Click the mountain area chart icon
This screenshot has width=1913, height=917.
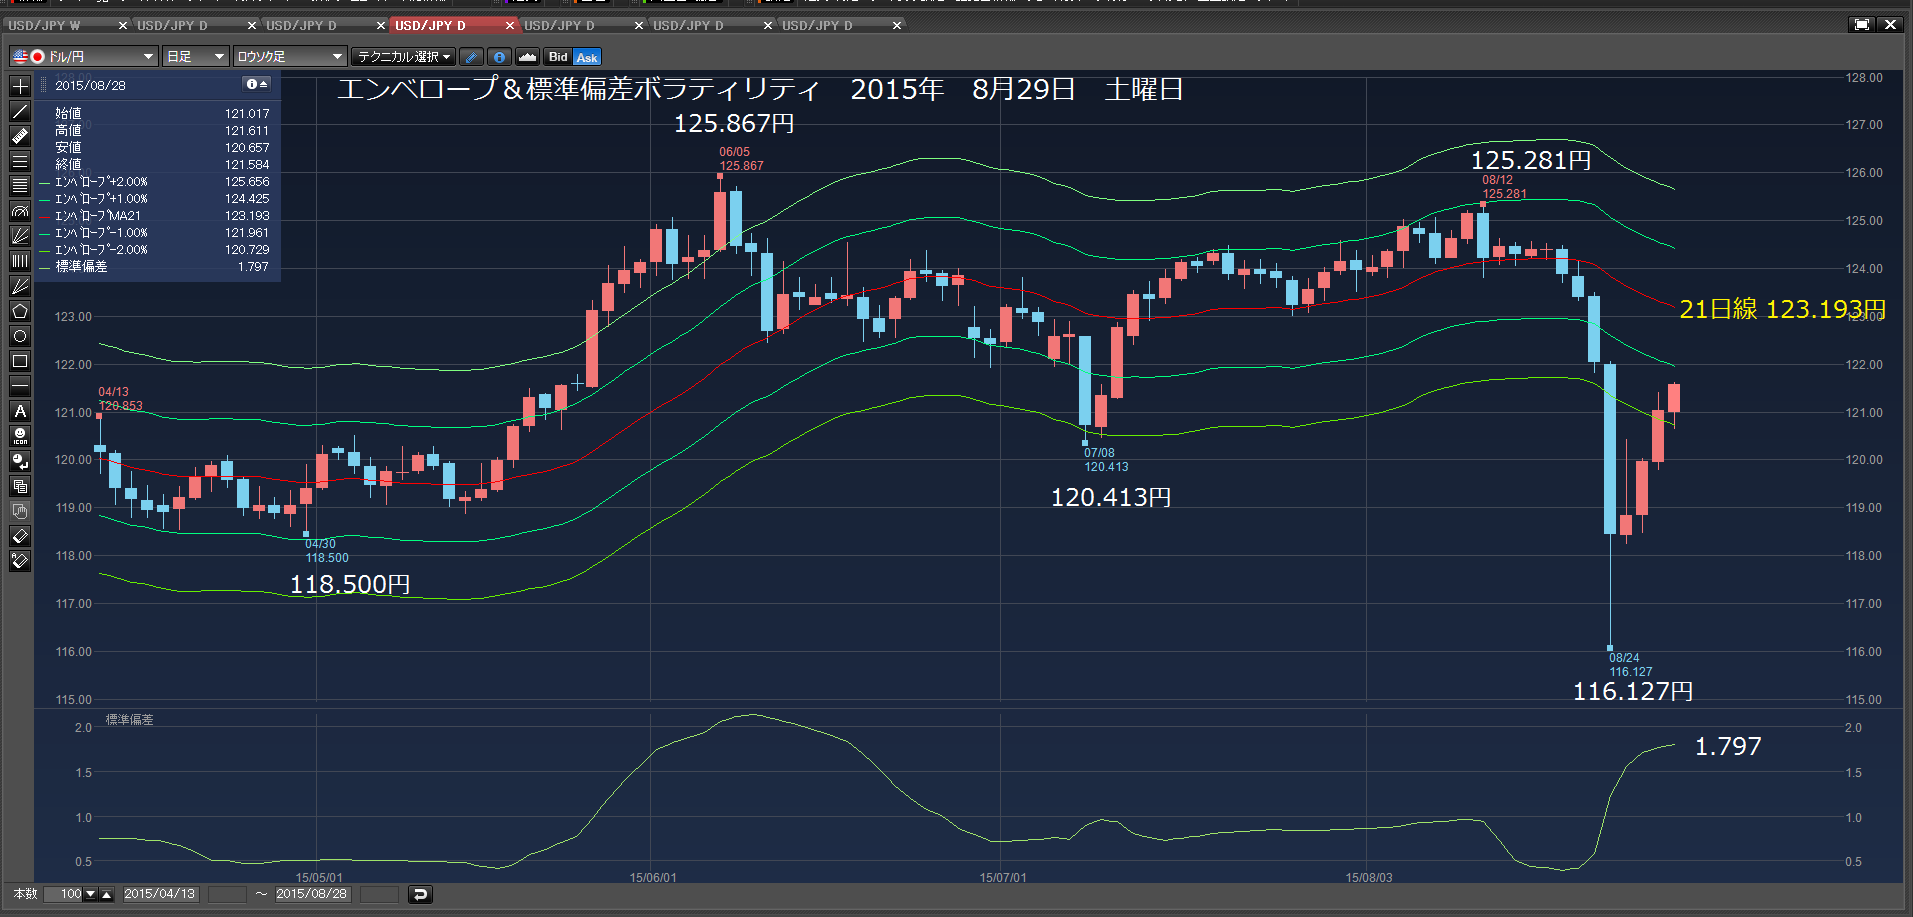527,57
